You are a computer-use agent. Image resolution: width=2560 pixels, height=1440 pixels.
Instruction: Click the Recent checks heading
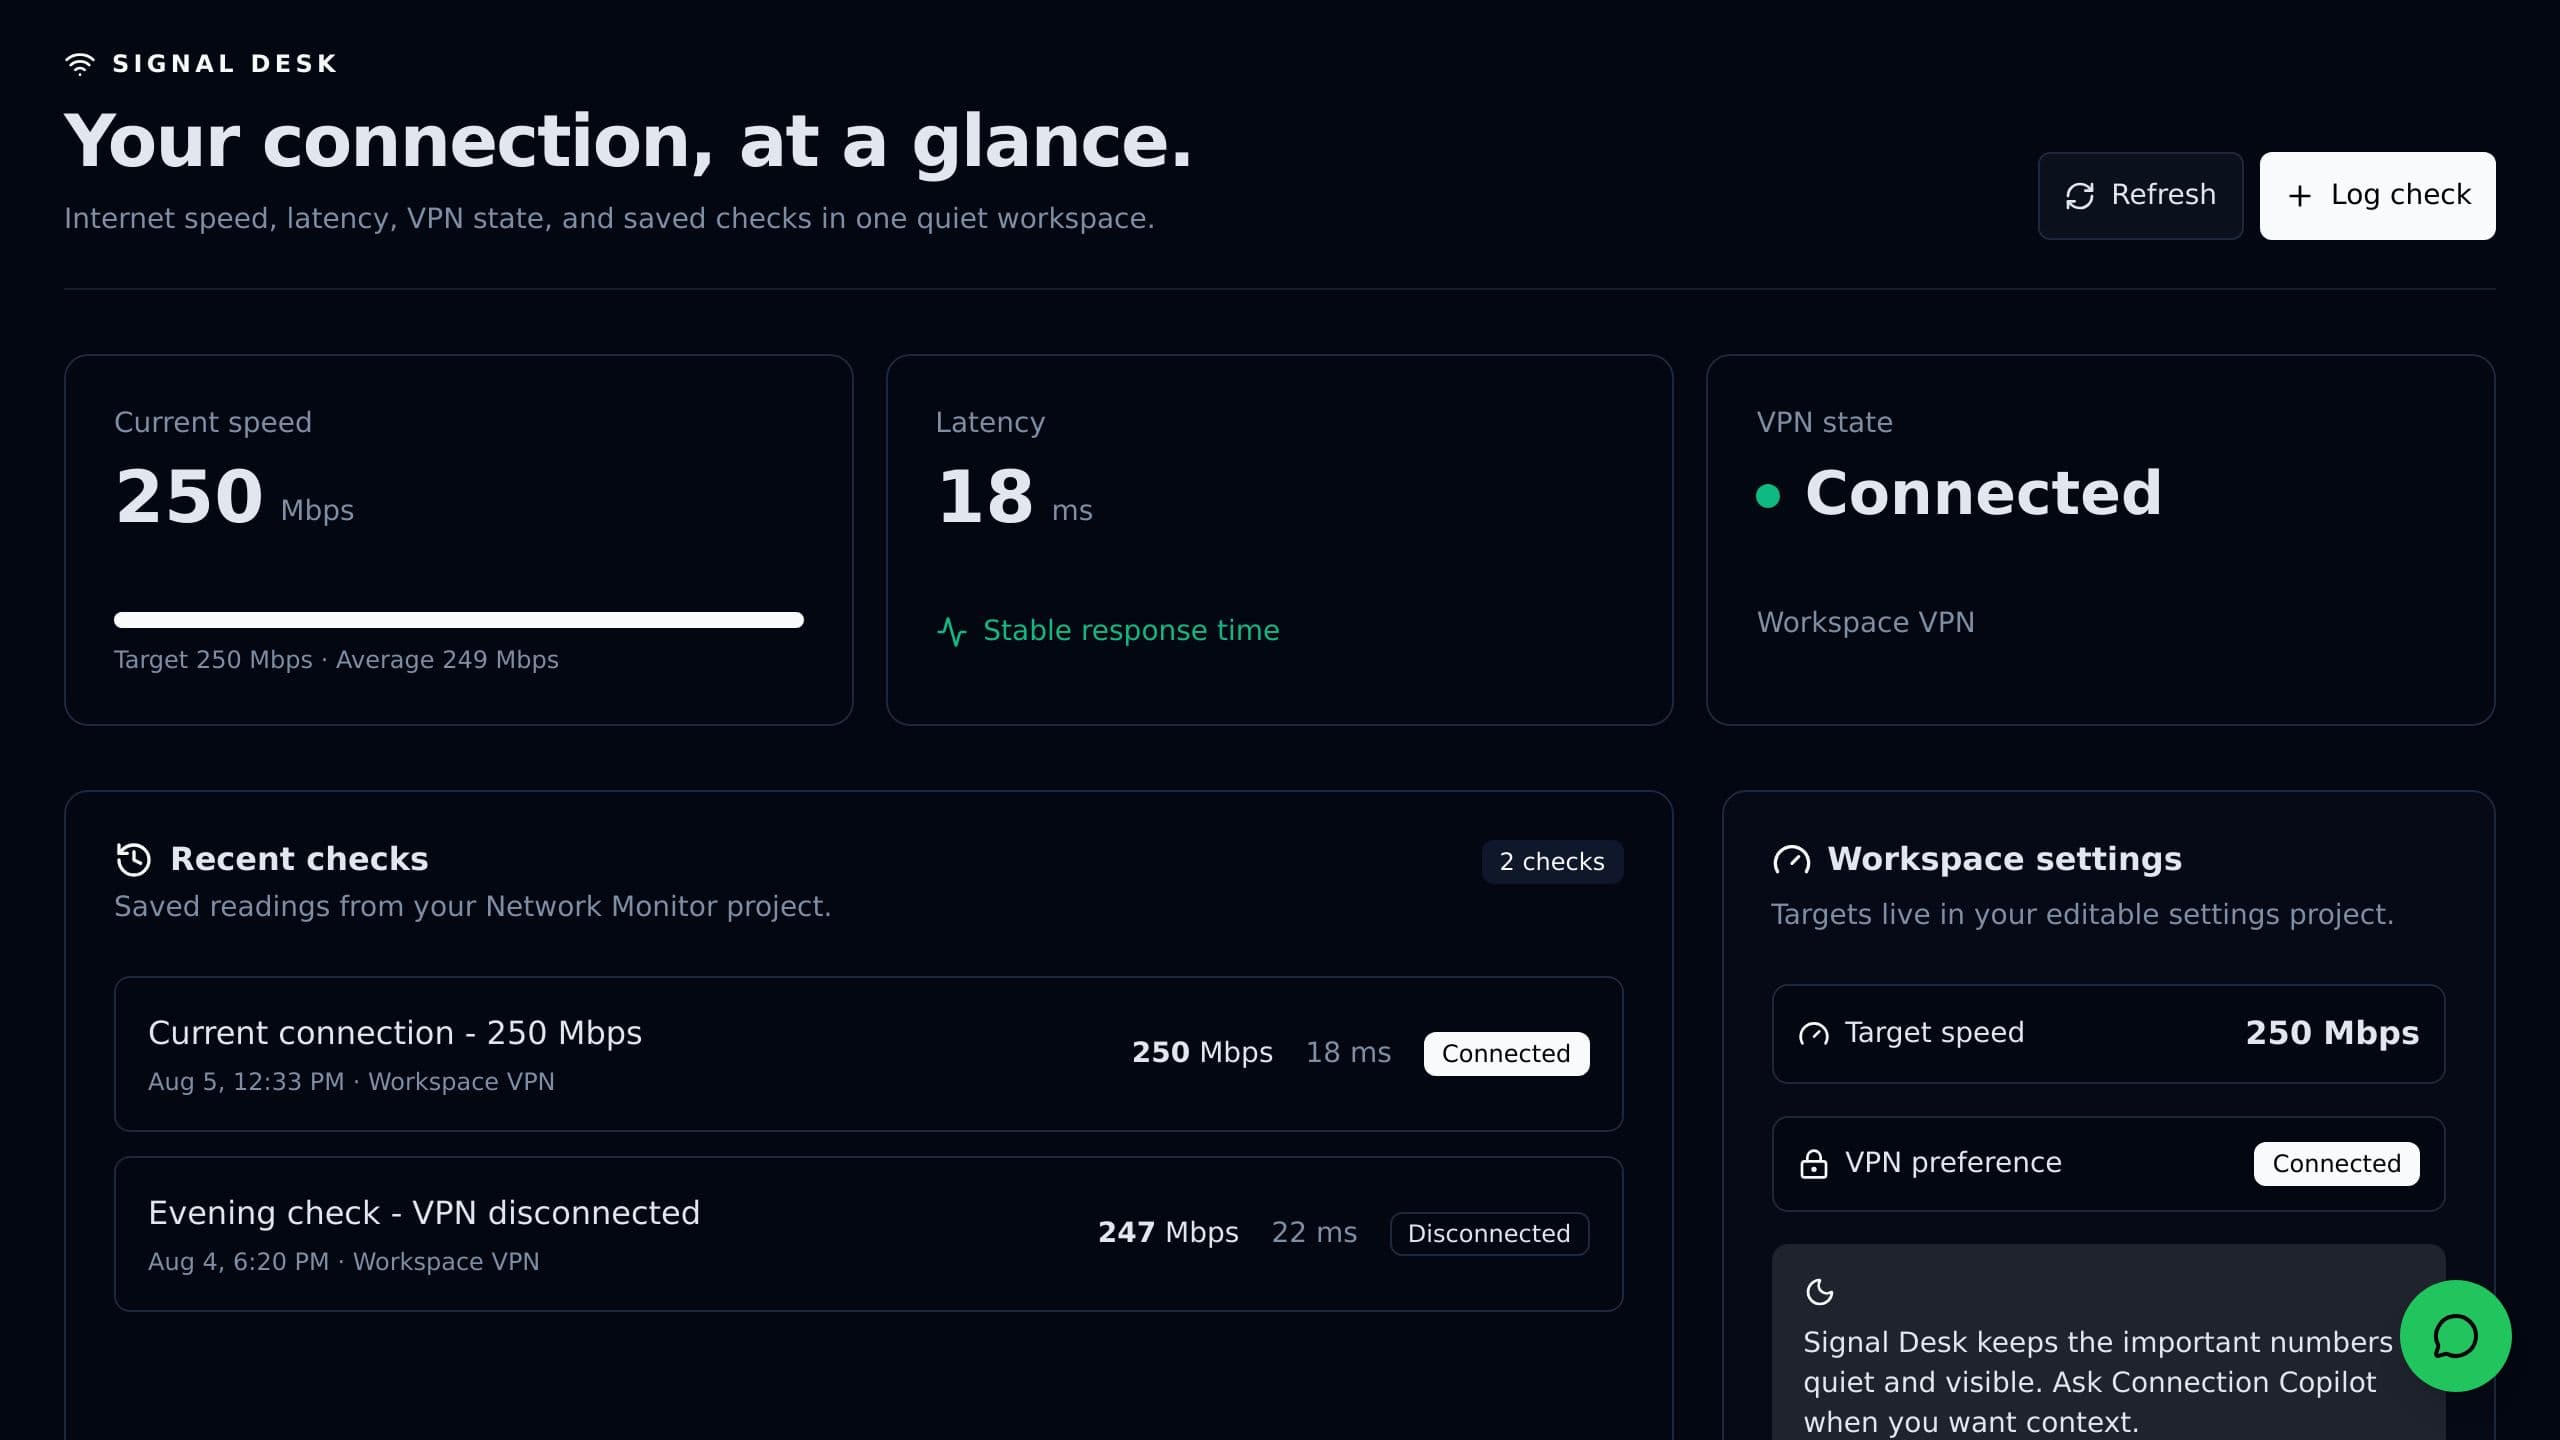click(x=299, y=859)
